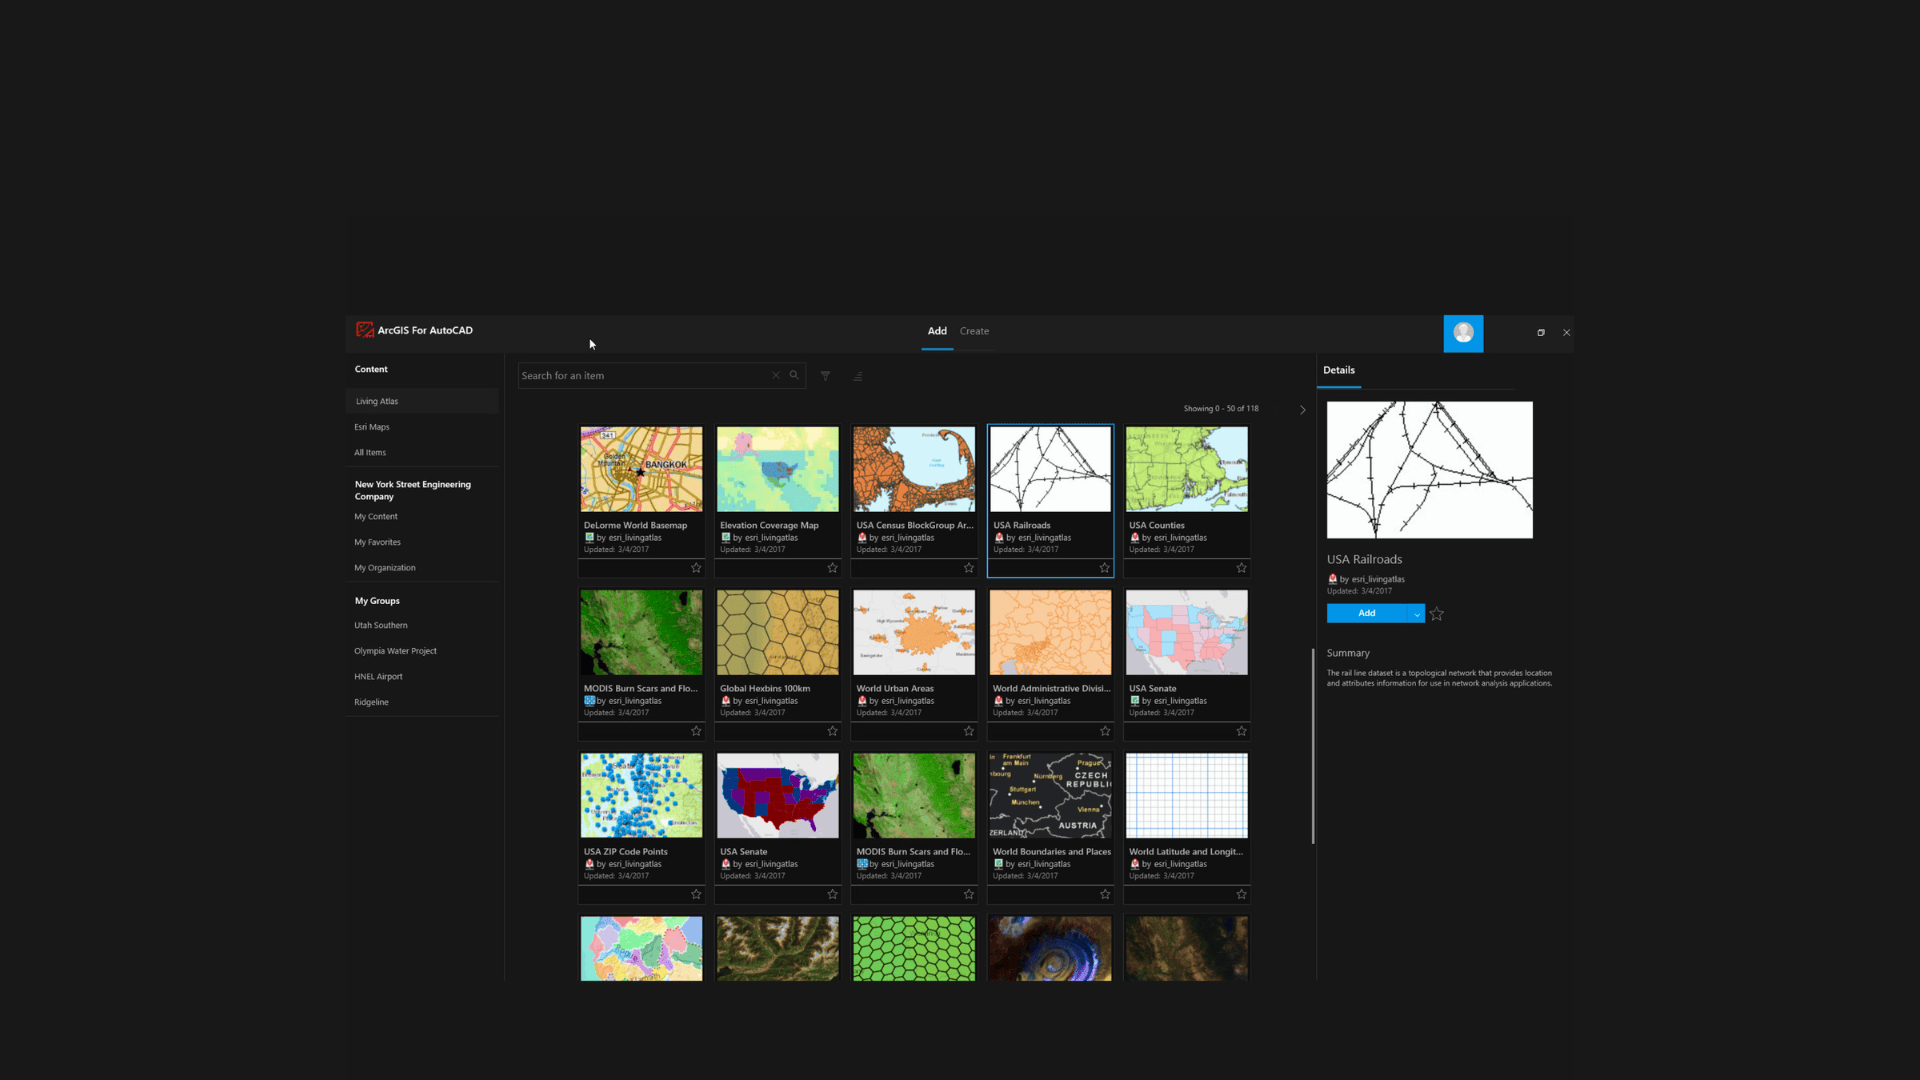Open the user profile avatar

pos(1463,333)
